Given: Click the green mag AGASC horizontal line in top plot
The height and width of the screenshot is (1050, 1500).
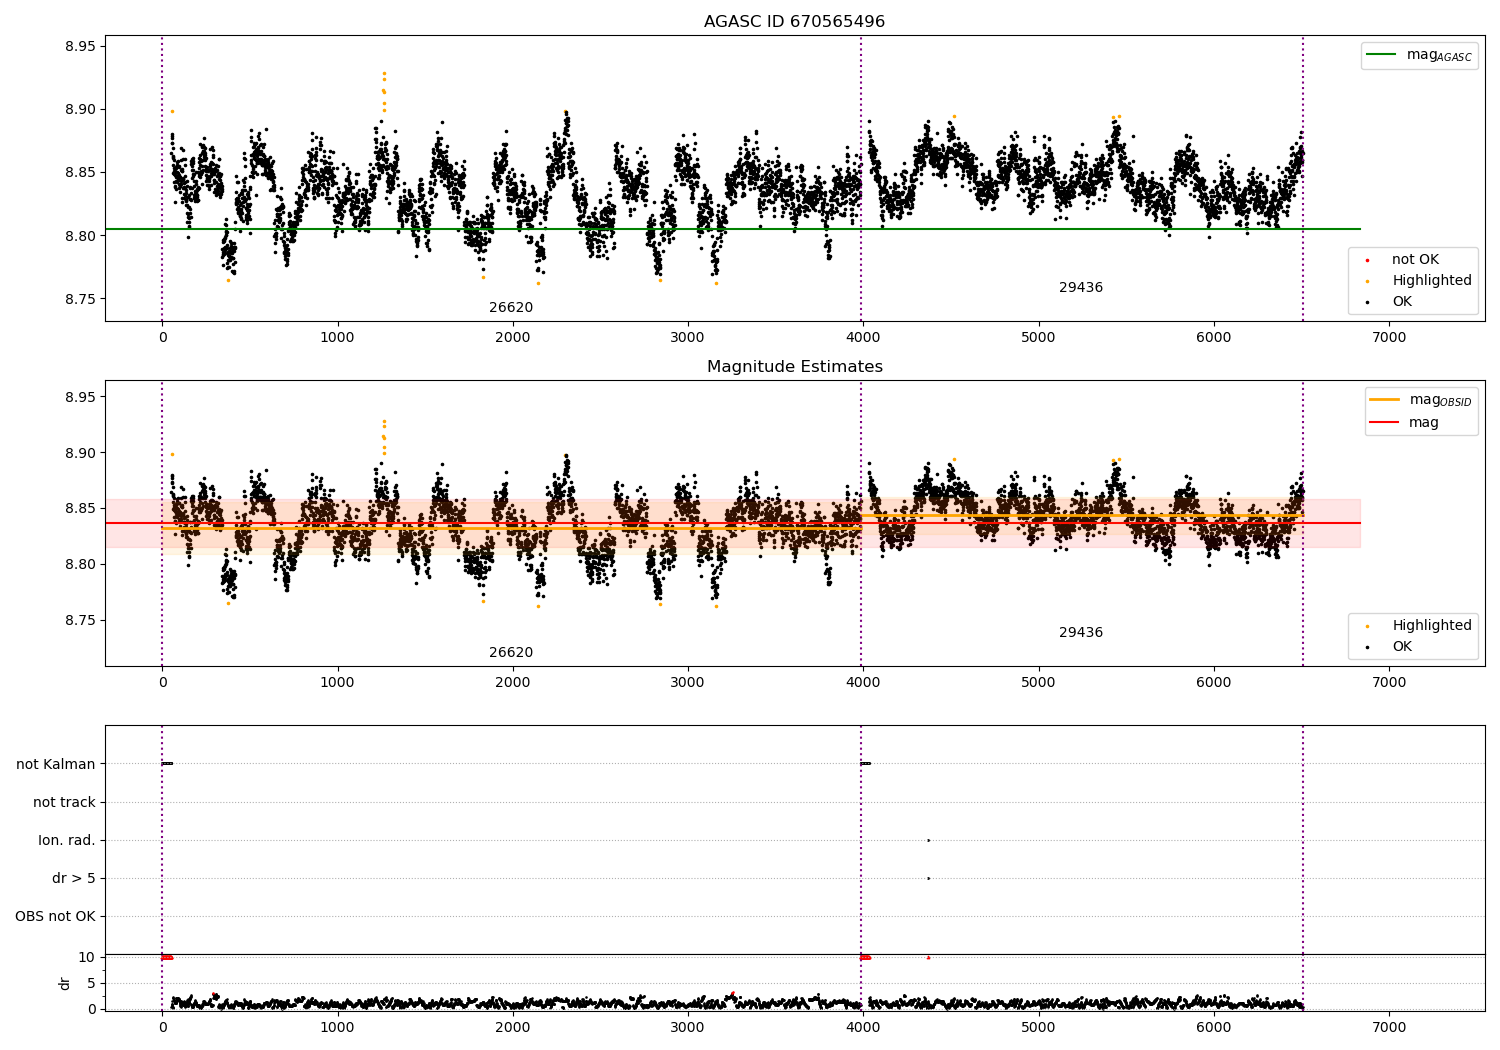Looking at the screenshot, I should pyautogui.click(x=733, y=229).
